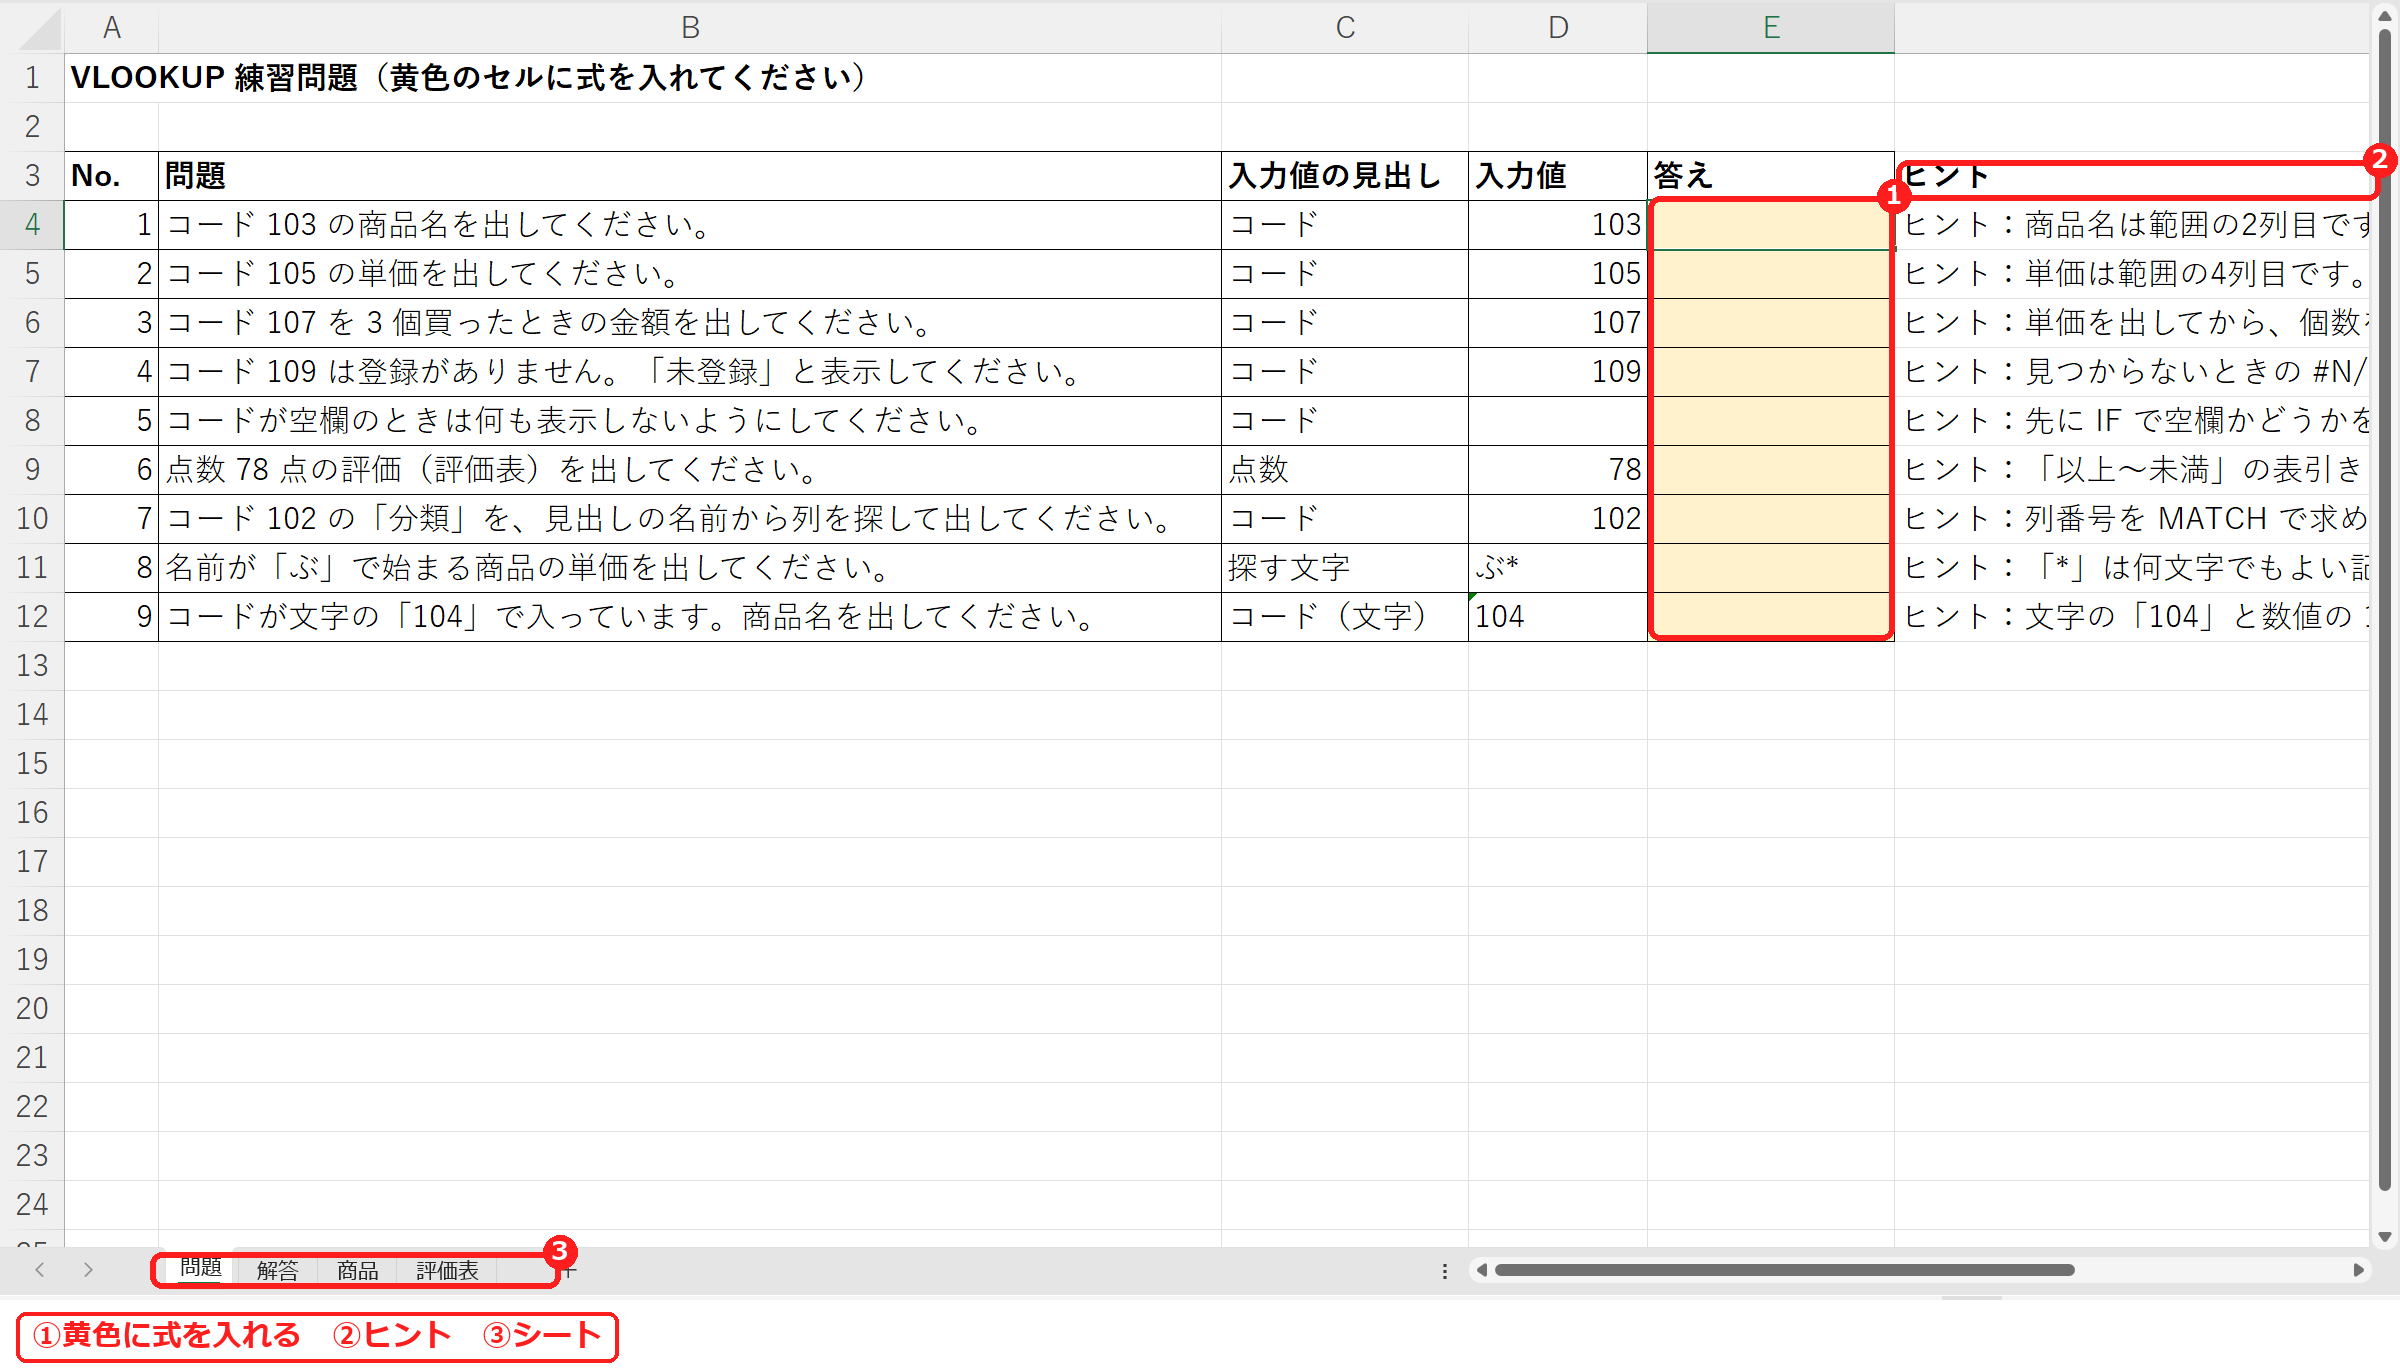This screenshot has width=2400, height=1370.
Task: Click the vertical scrollbar thumb
Action: click(2385, 610)
